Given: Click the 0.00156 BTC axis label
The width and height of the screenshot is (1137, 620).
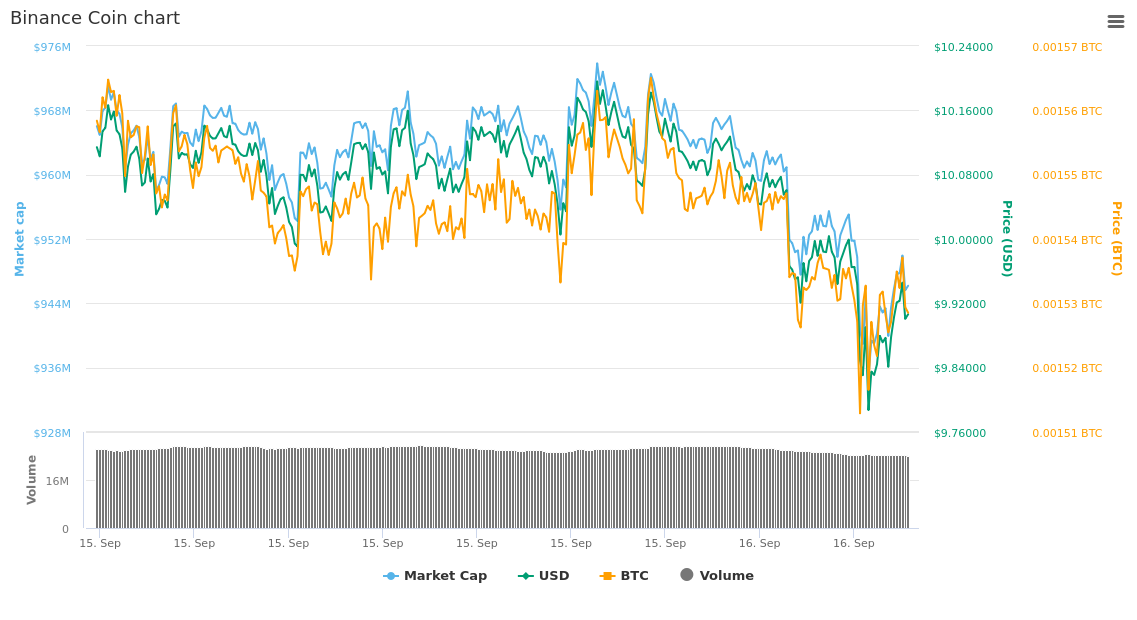Looking at the screenshot, I should pyautogui.click(x=1067, y=111).
